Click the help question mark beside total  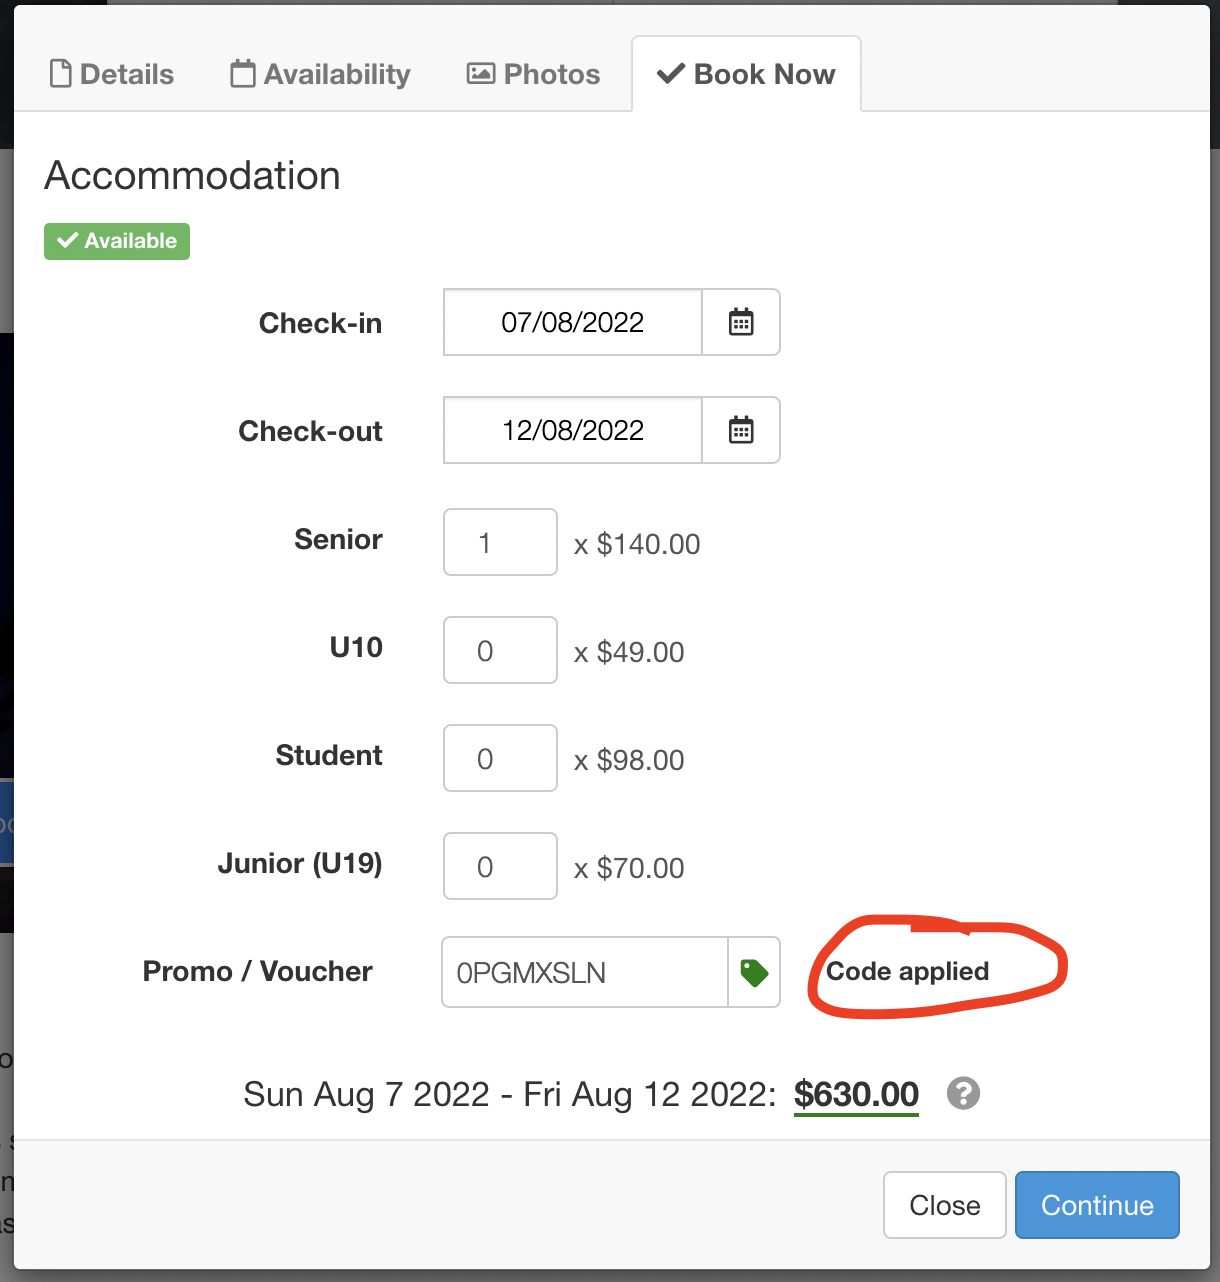tap(963, 1093)
